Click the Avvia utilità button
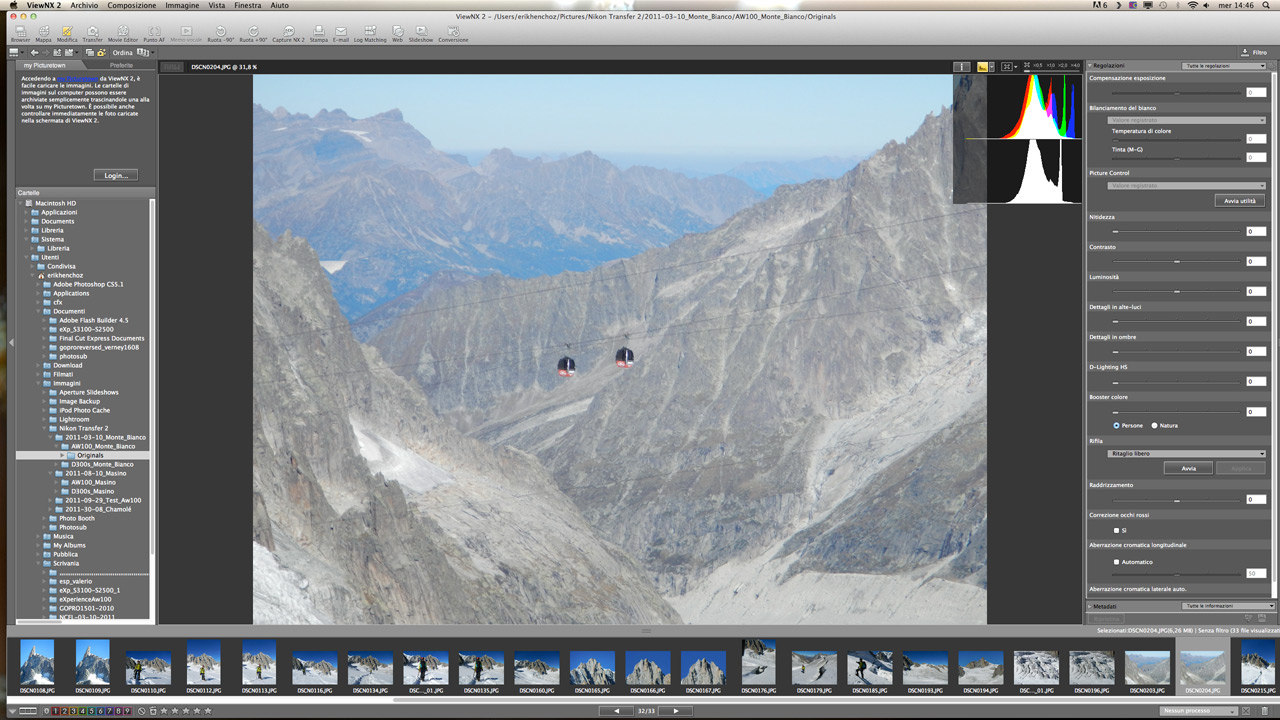1280x720 pixels. 1240,201
